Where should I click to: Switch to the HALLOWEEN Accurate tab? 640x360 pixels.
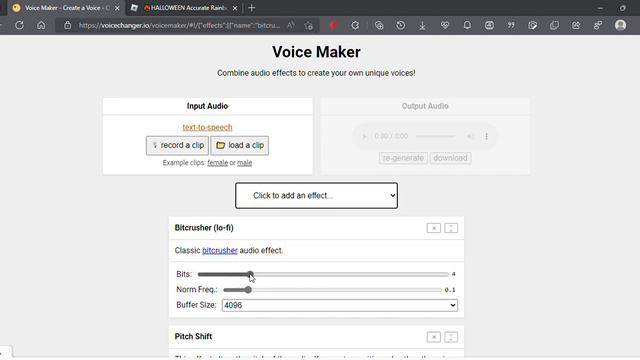click(x=184, y=8)
